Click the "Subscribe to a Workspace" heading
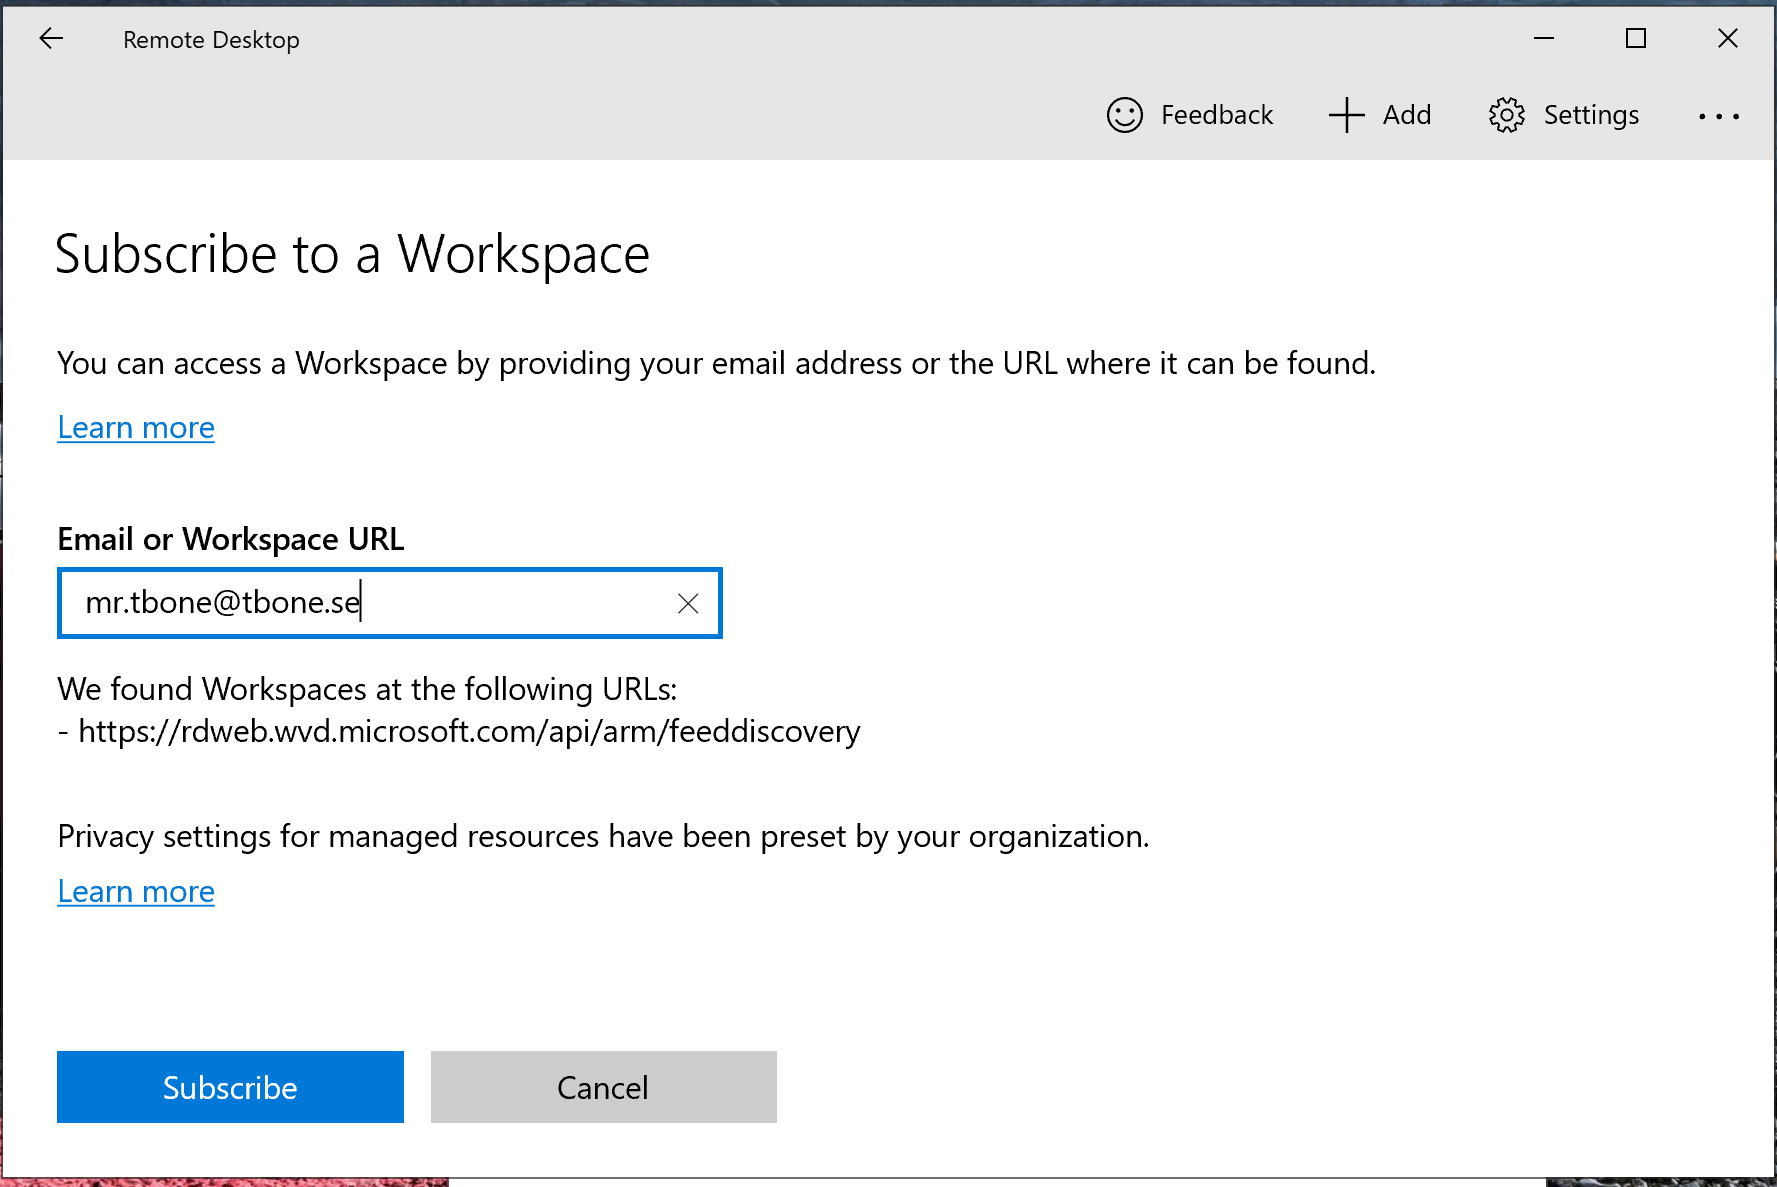Screen dimensions: 1777x1187 (352, 255)
